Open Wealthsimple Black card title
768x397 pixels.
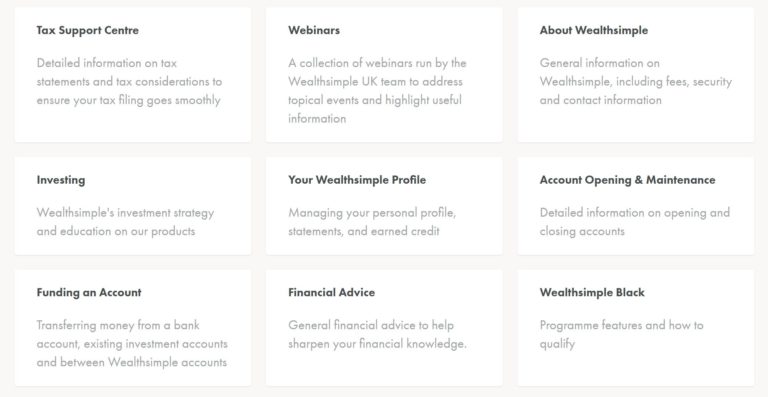pyautogui.click(x=592, y=293)
